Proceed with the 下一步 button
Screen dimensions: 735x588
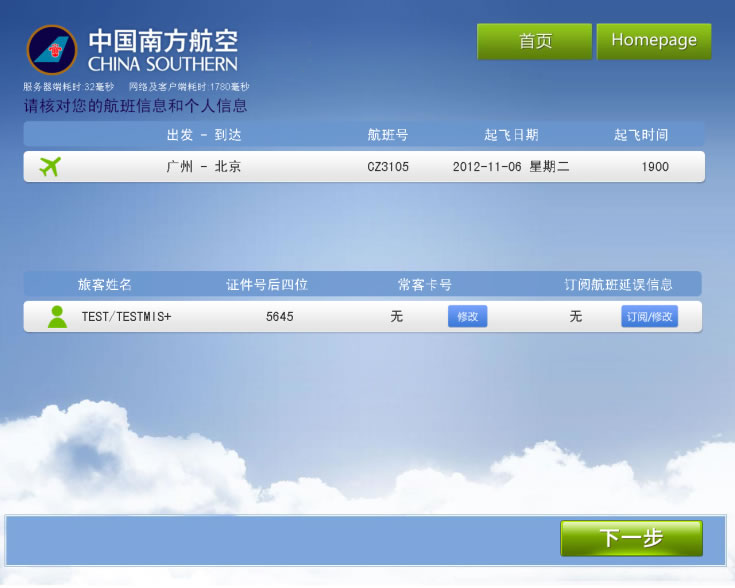point(631,538)
